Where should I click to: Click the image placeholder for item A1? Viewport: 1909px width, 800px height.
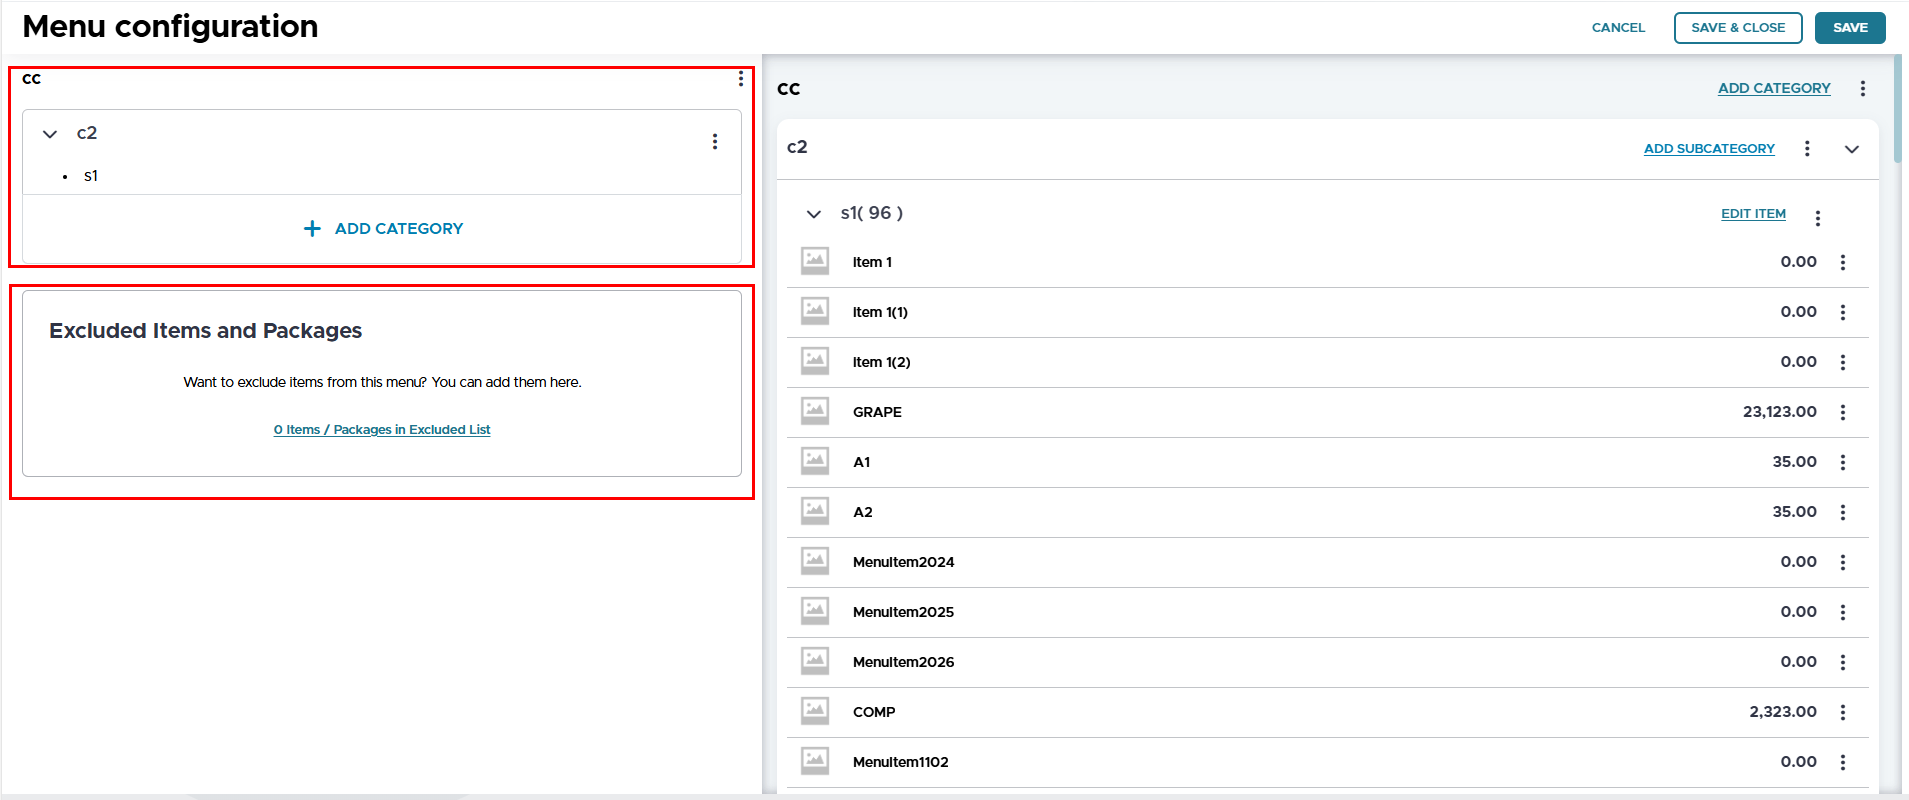click(x=815, y=461)
